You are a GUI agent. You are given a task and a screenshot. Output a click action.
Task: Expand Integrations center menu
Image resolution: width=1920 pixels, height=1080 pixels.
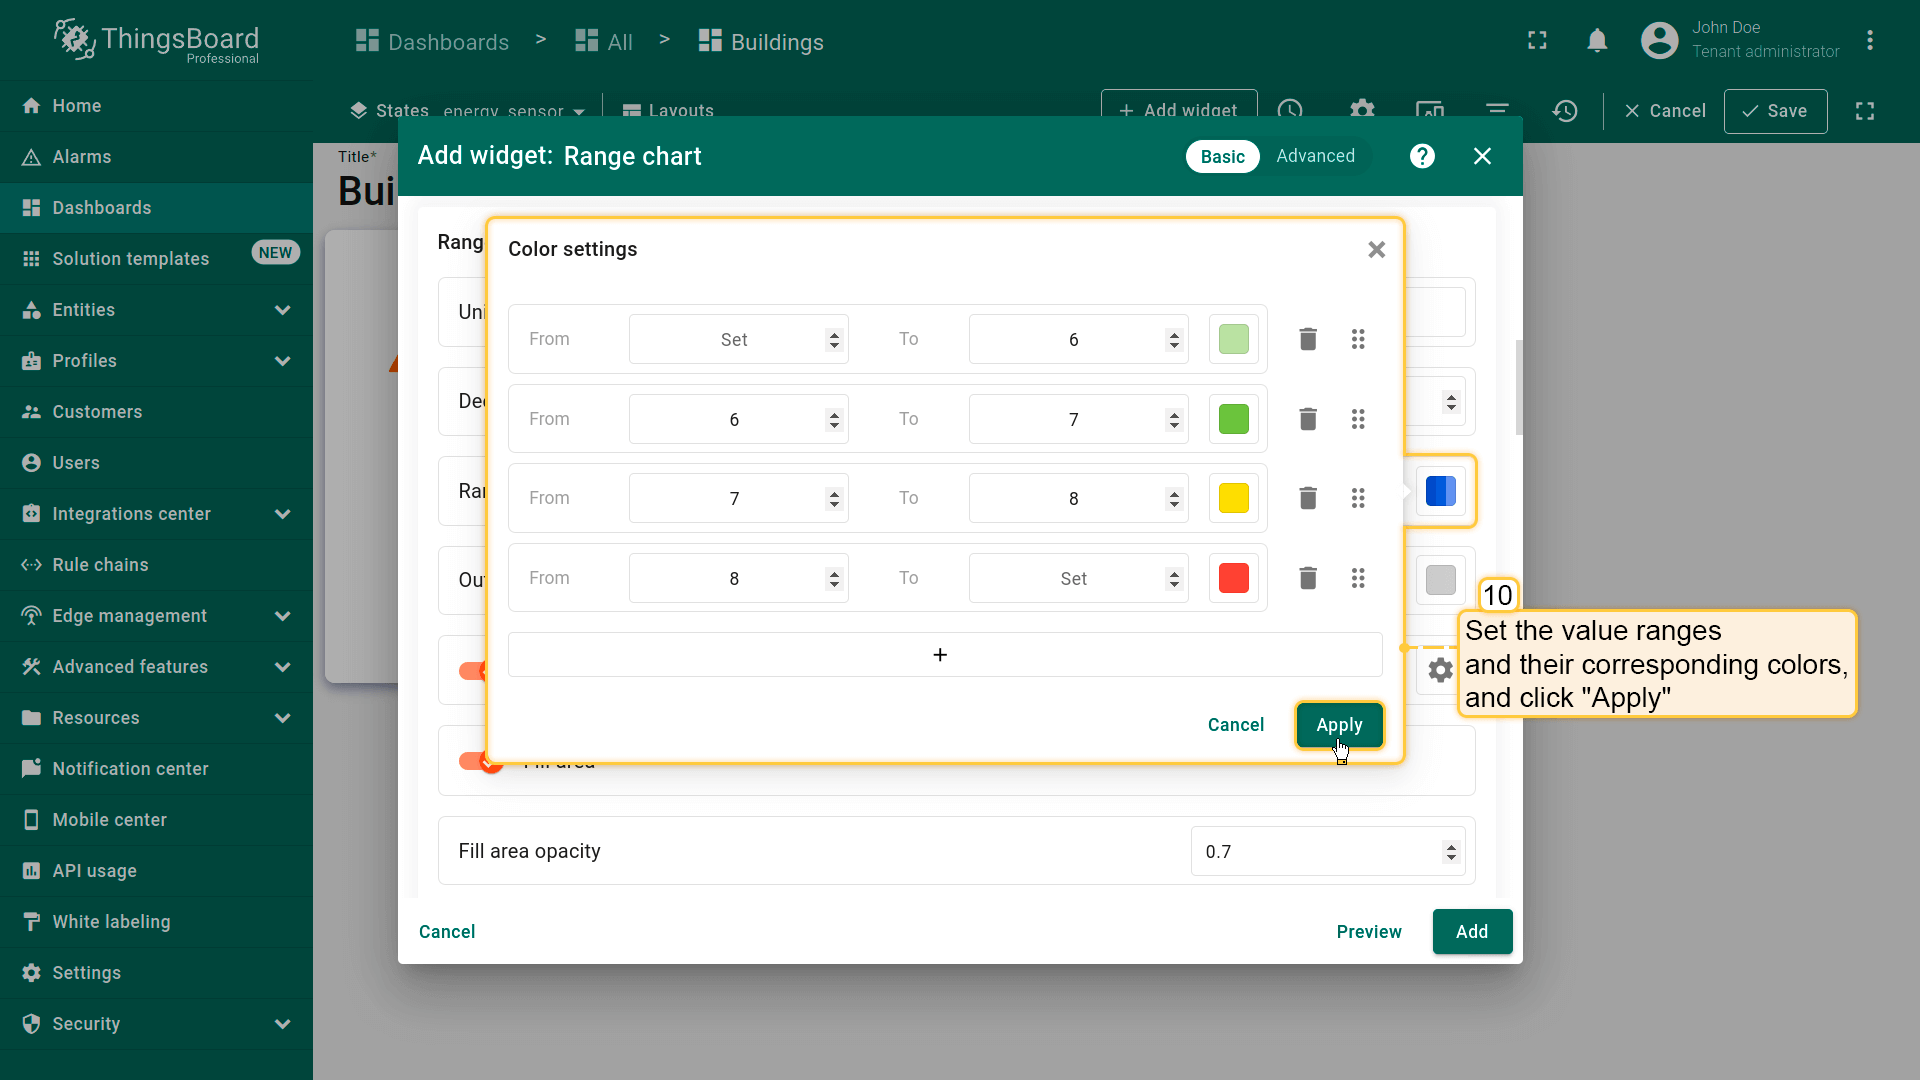pyautogui.click(x=282, y=514)
